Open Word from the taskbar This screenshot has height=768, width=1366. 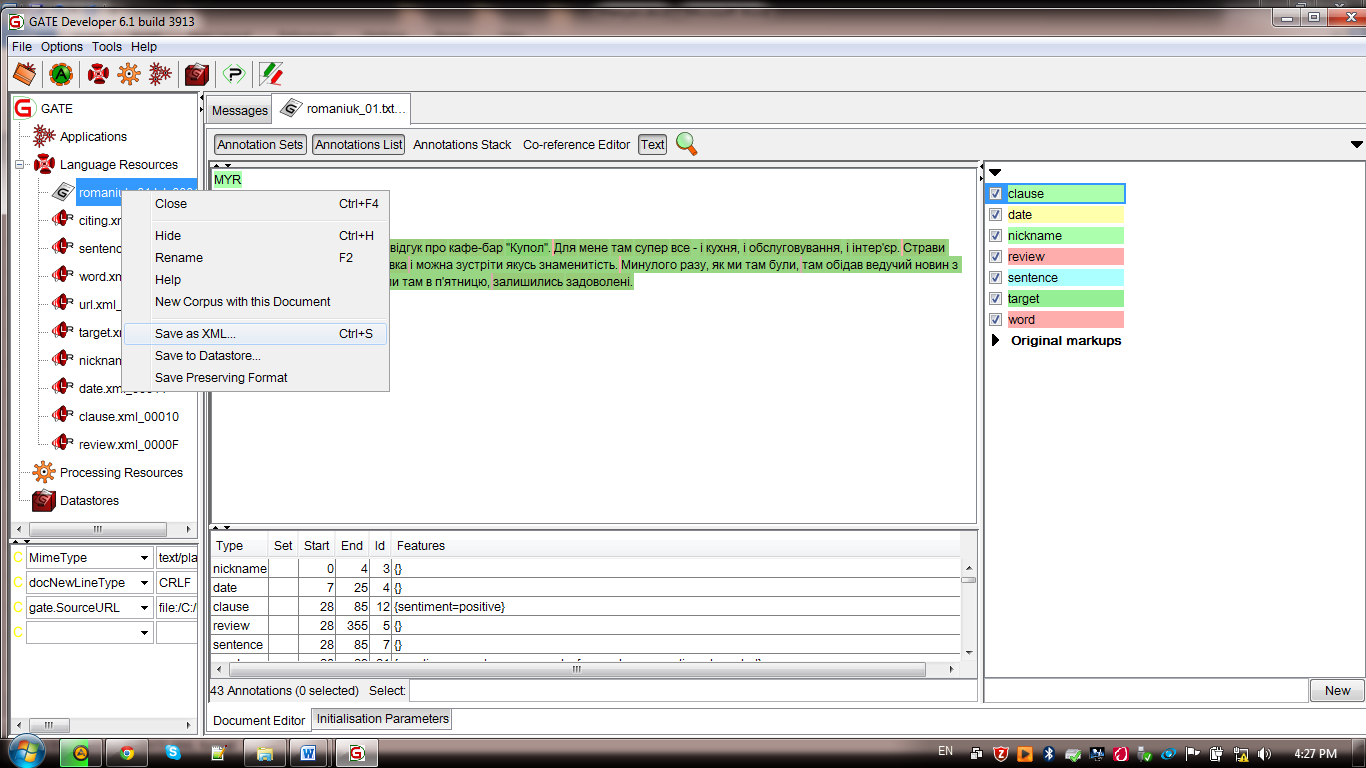pyautogui.click(x=307, y=752)
